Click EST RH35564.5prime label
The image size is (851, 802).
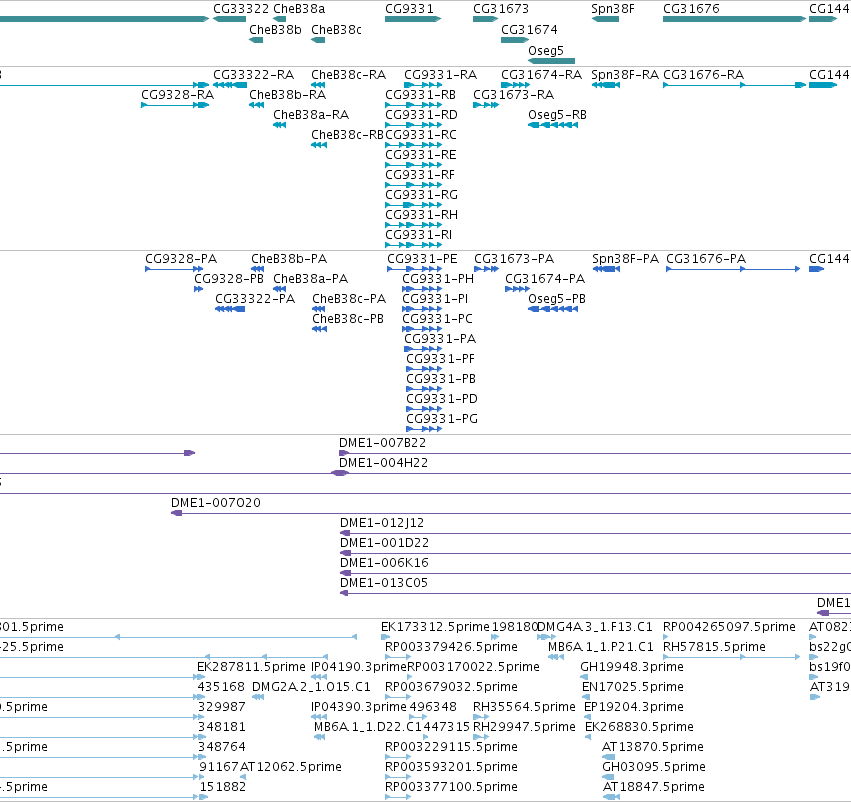(x=524, y=707)
